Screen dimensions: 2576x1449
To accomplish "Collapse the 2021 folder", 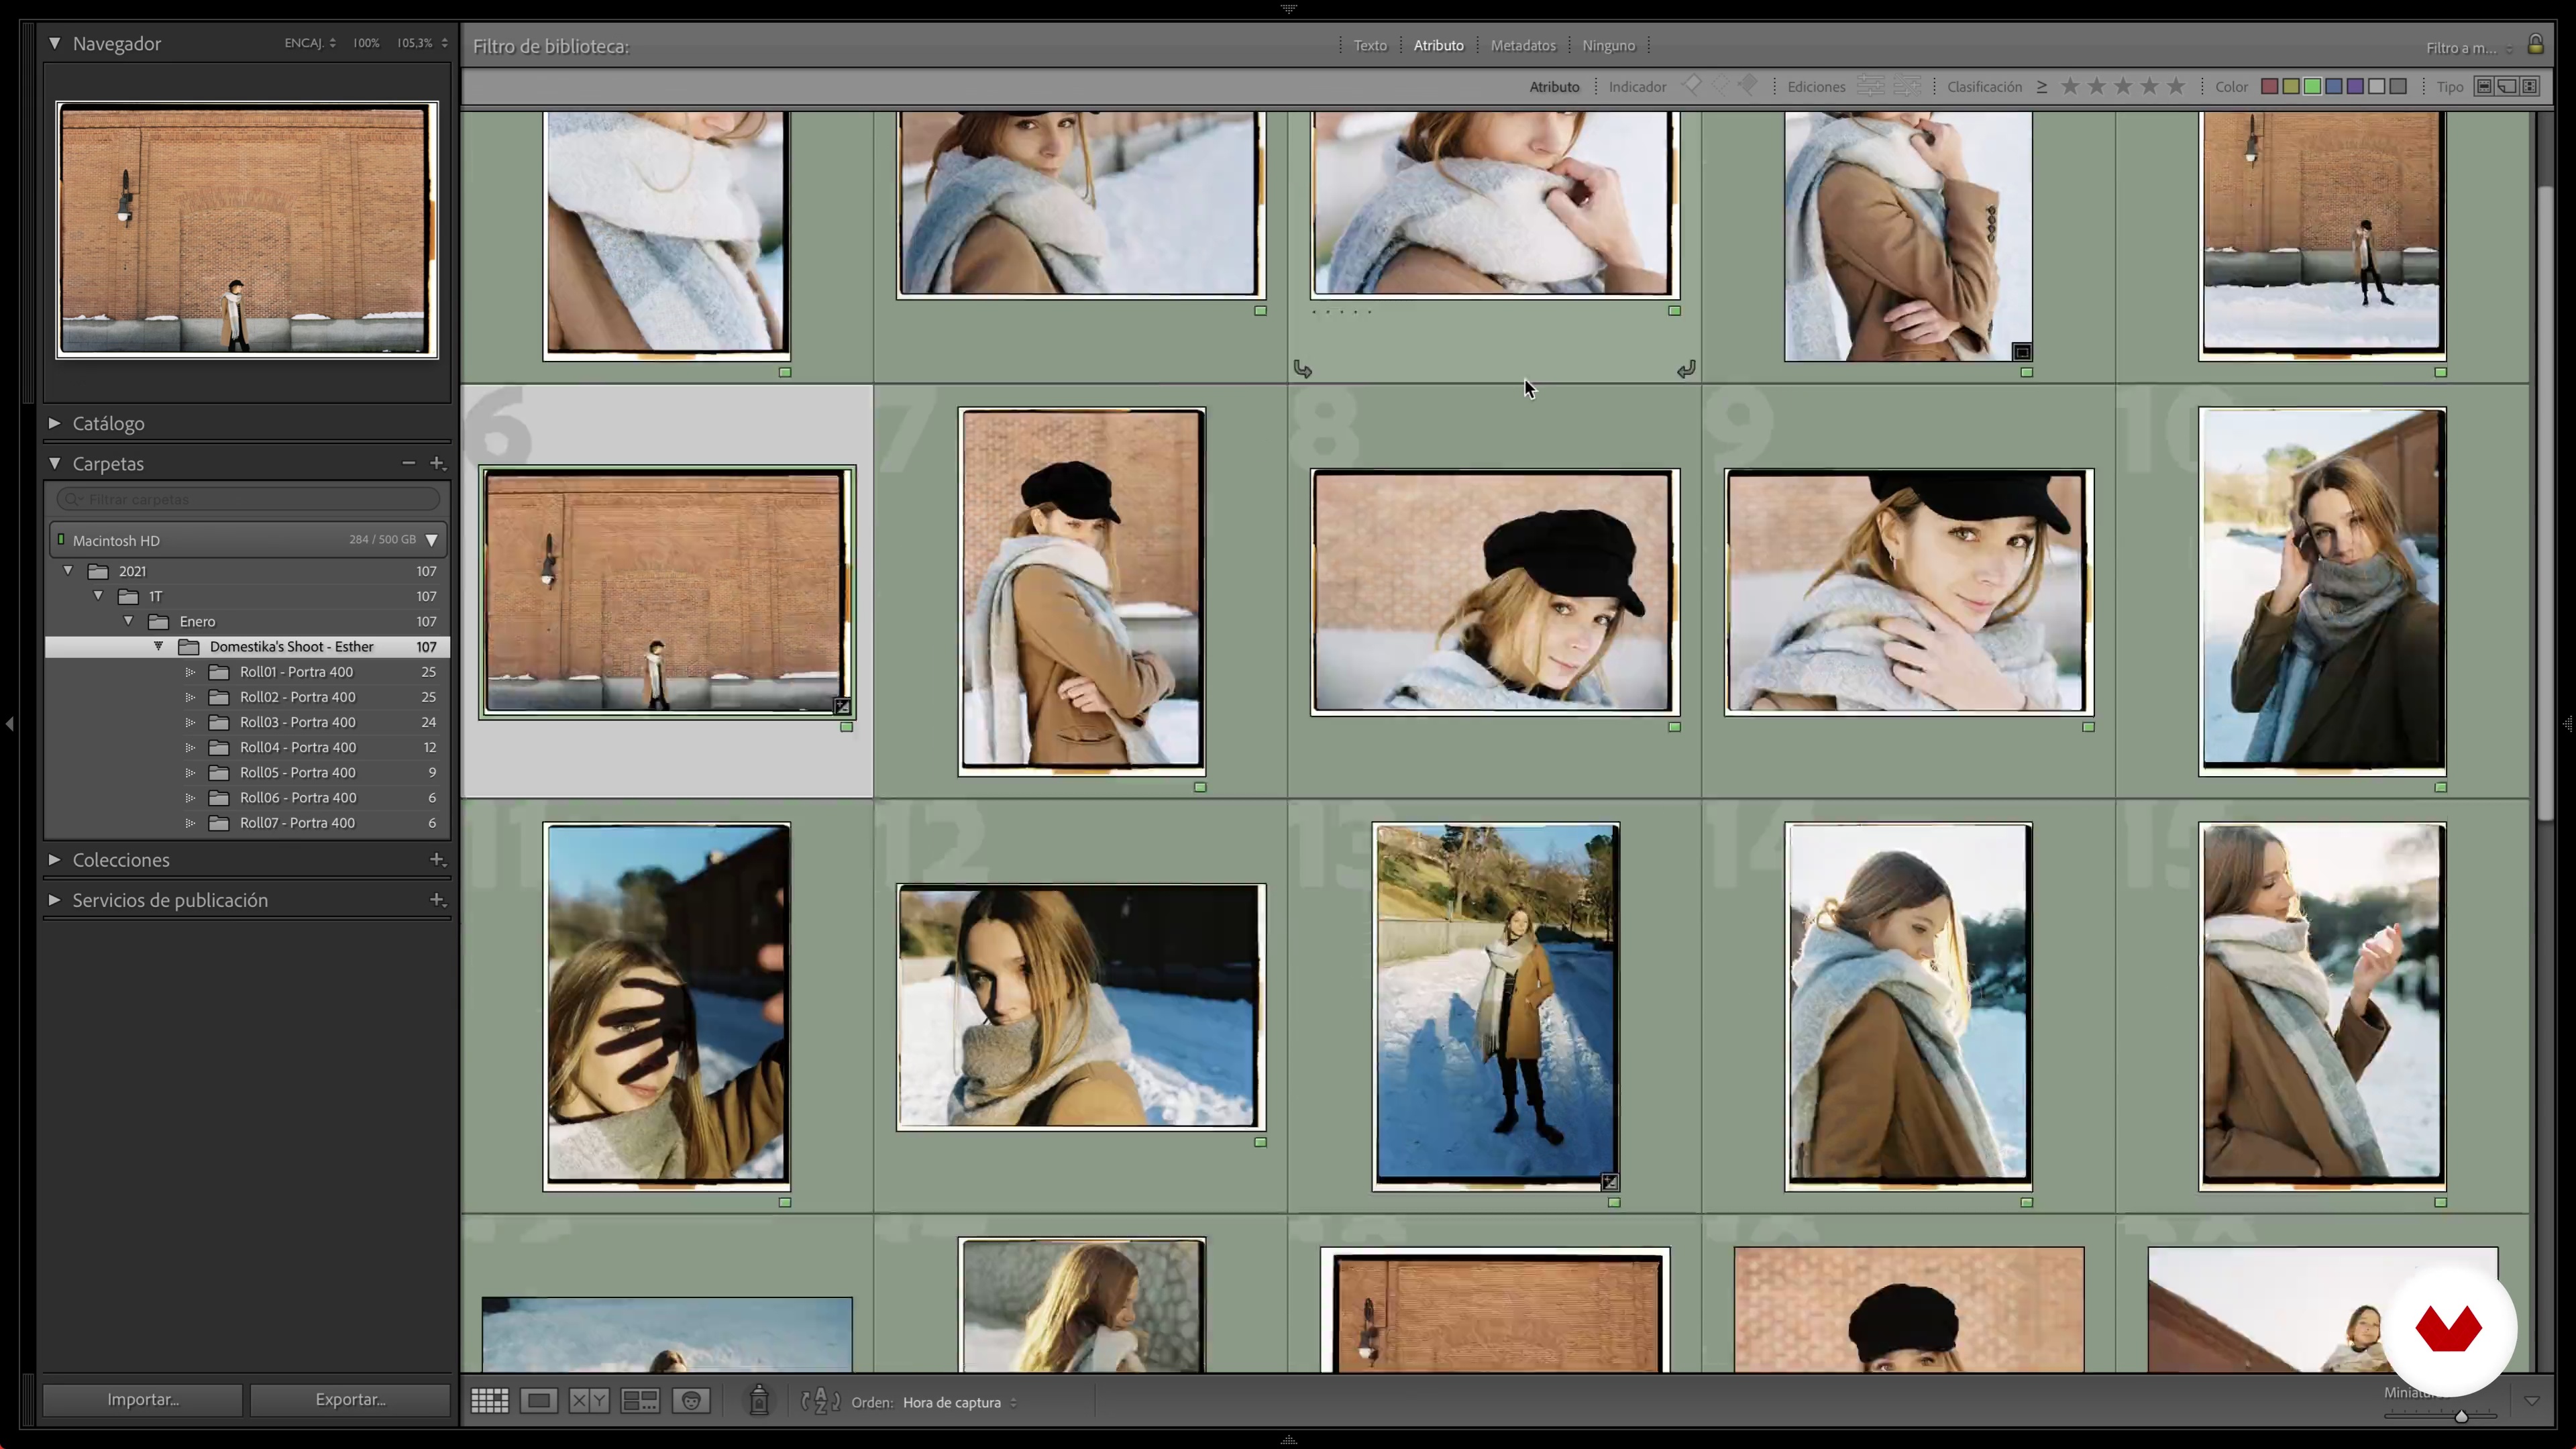I will (68, 571).
